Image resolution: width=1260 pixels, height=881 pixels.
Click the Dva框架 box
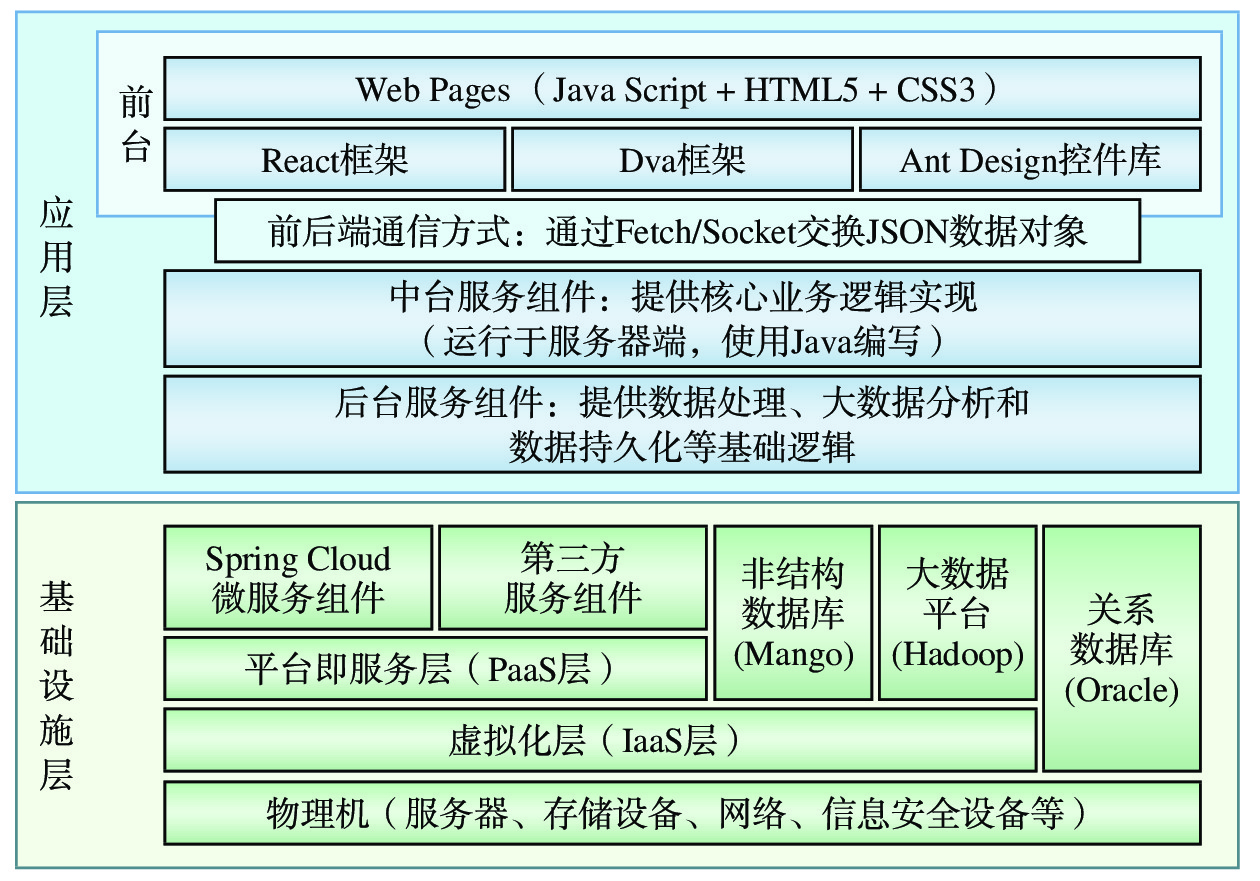pos(682,159)
